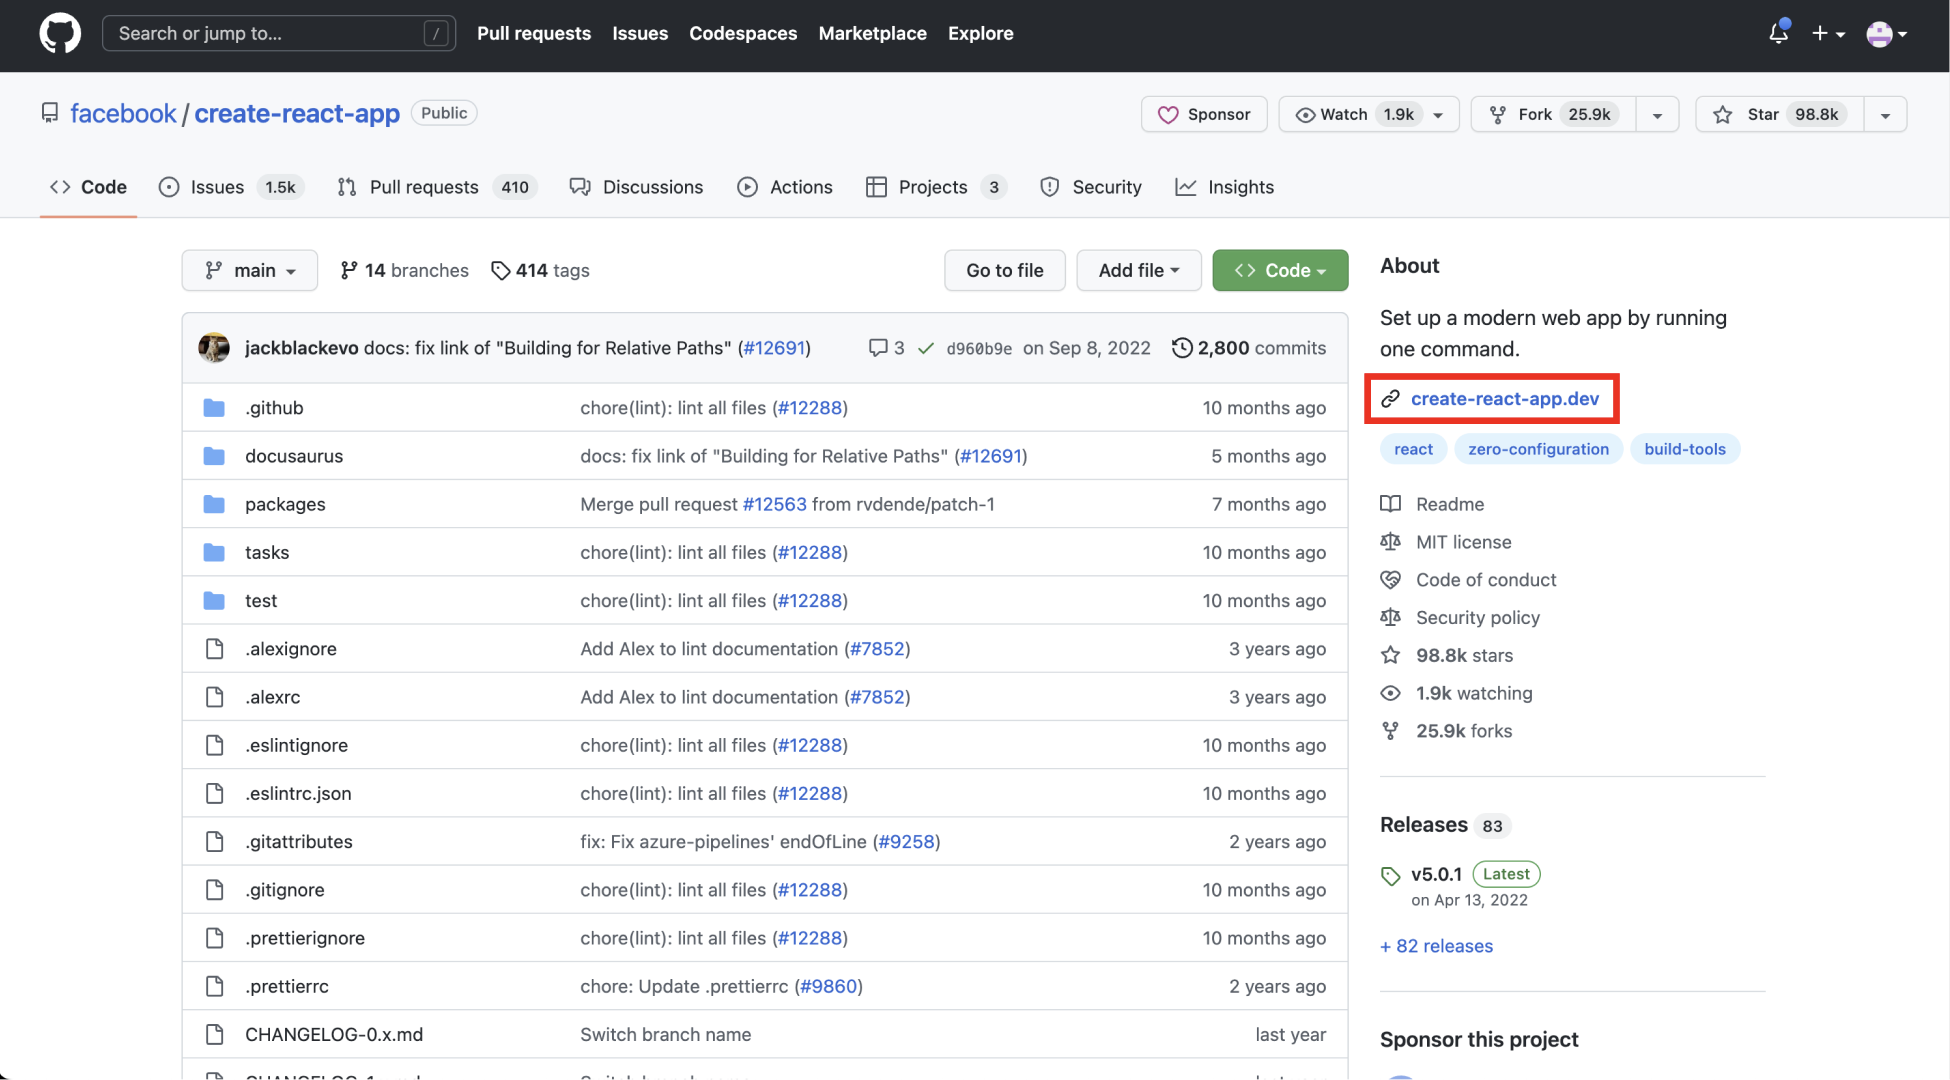The height and width of the screenshot is (1080, 1950).
Task: View the + 82 releases link
Action: [x=1436, y=946]
